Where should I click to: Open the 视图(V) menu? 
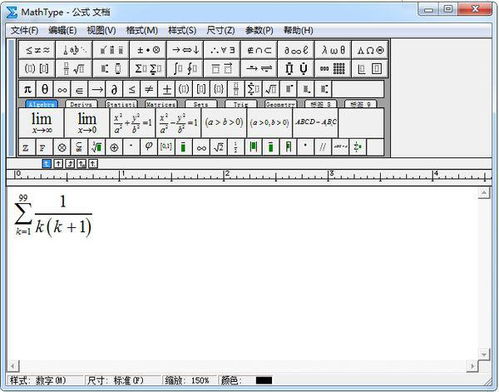101,31
